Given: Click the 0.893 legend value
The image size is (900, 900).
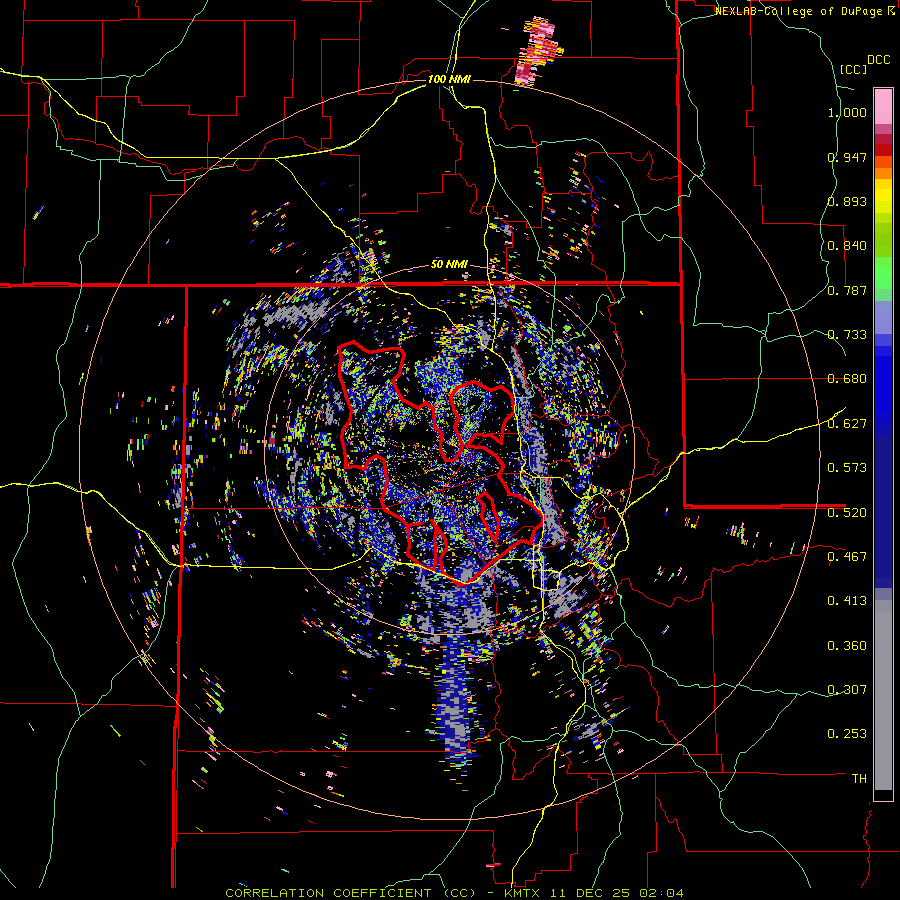Looking at the screenshot, I should tap(847, 201).
